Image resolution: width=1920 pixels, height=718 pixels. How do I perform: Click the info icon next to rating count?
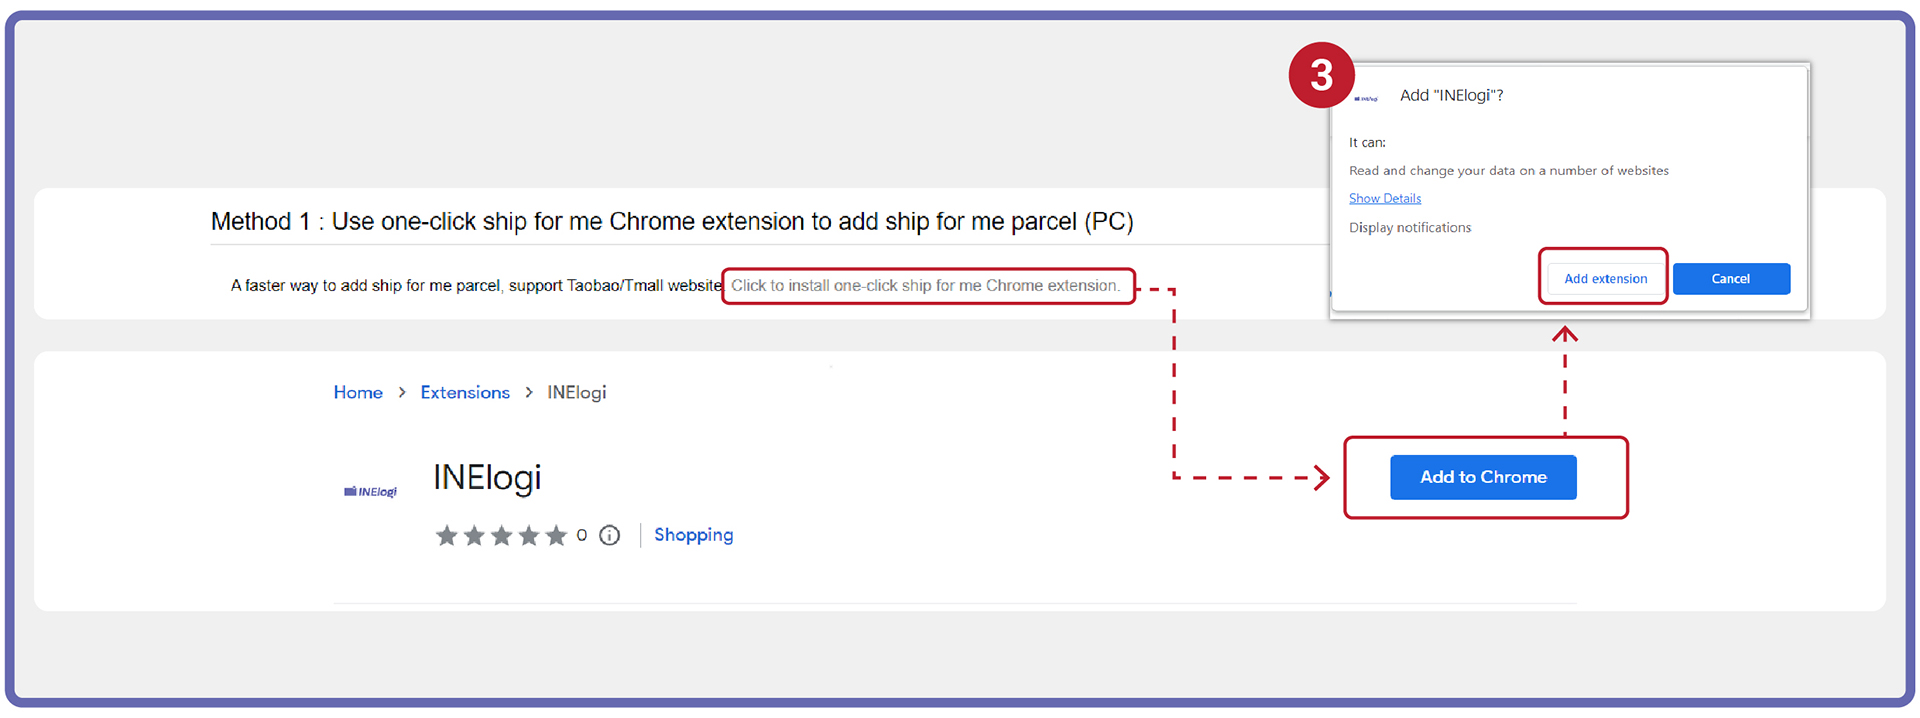[609, 536]
